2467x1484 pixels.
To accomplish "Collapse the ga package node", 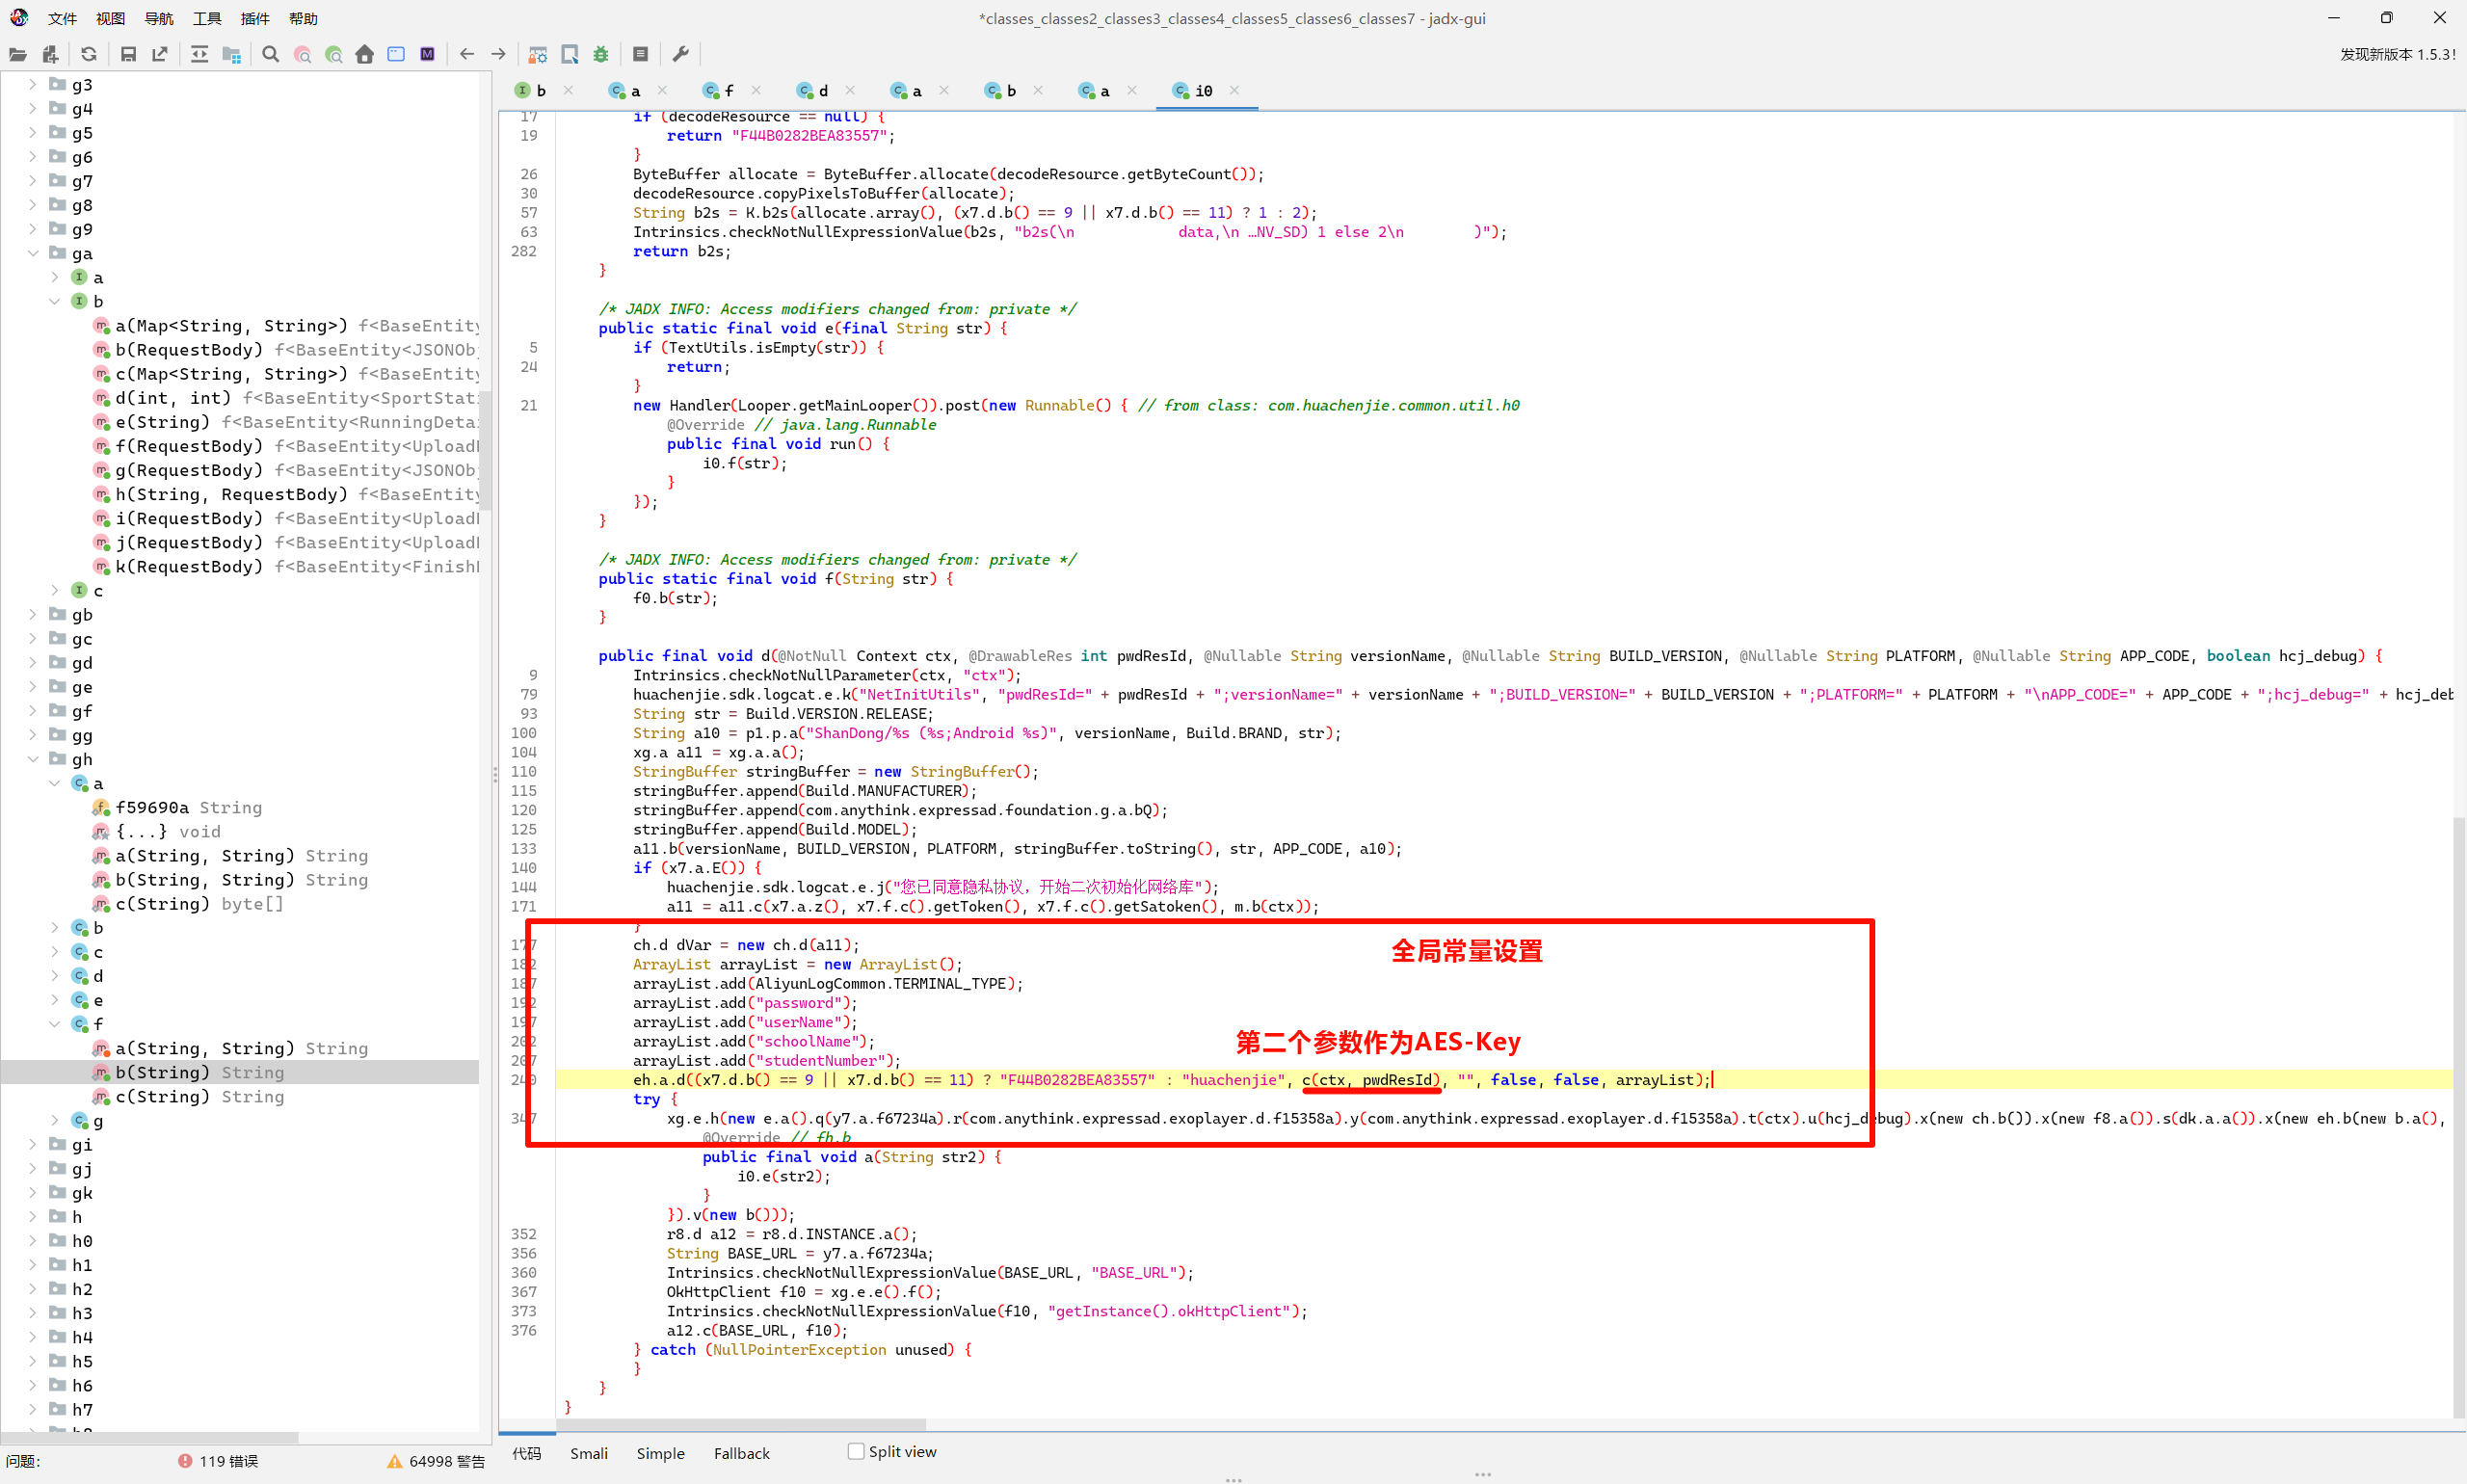I will [33, 253].
